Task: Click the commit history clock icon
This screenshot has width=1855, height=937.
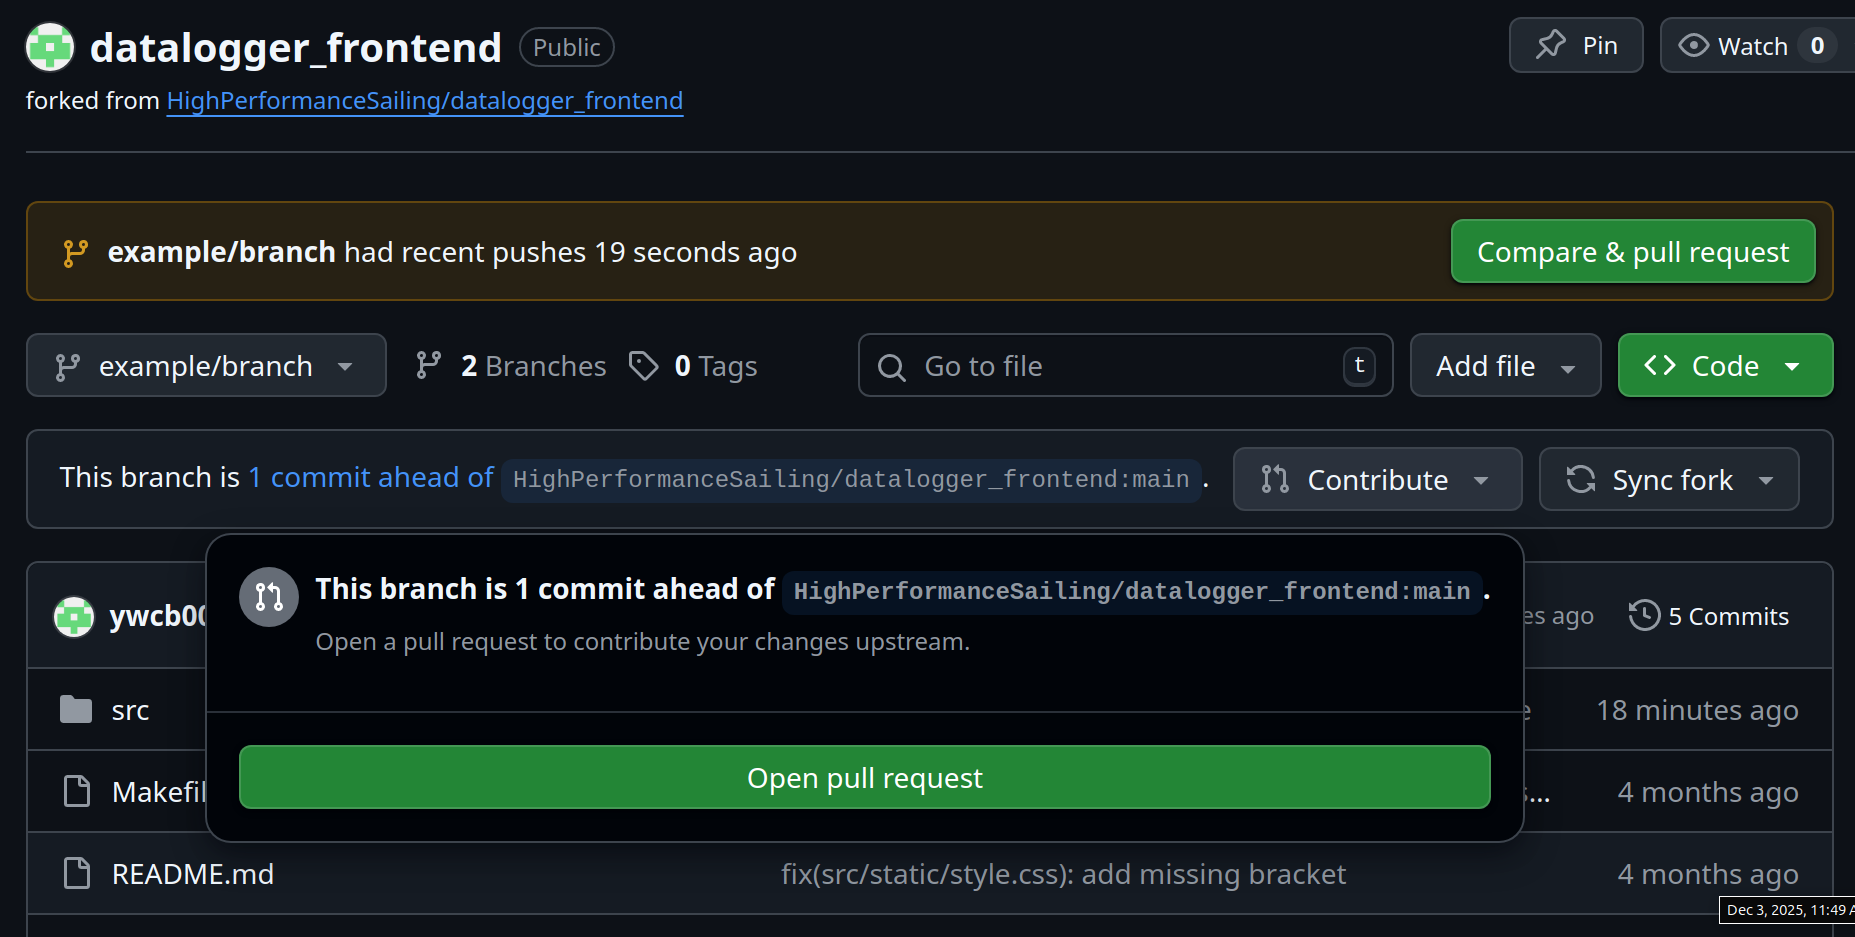Action: (x=1644, y=616)
